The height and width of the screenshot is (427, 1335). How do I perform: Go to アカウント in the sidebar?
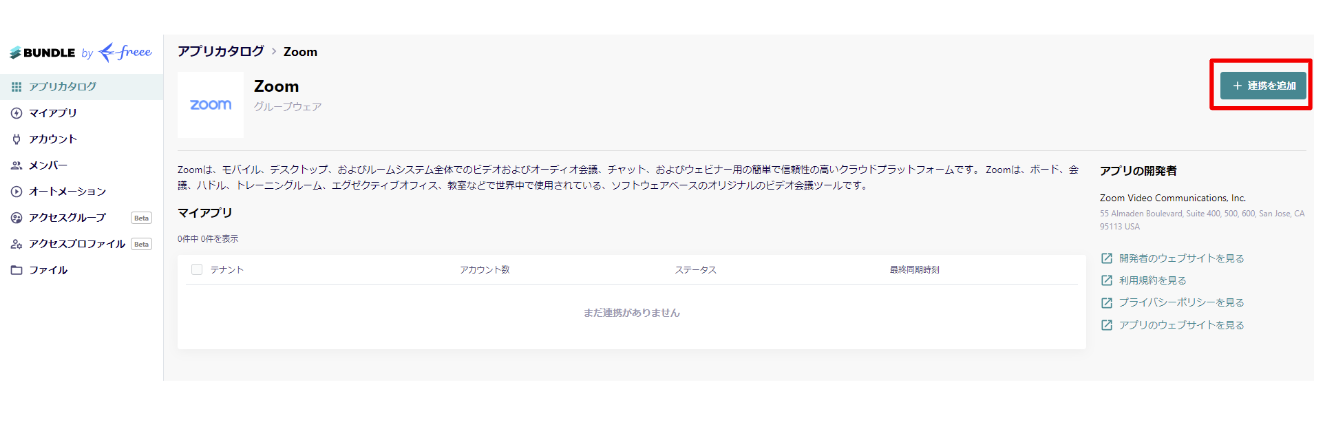tap(81, 139)
